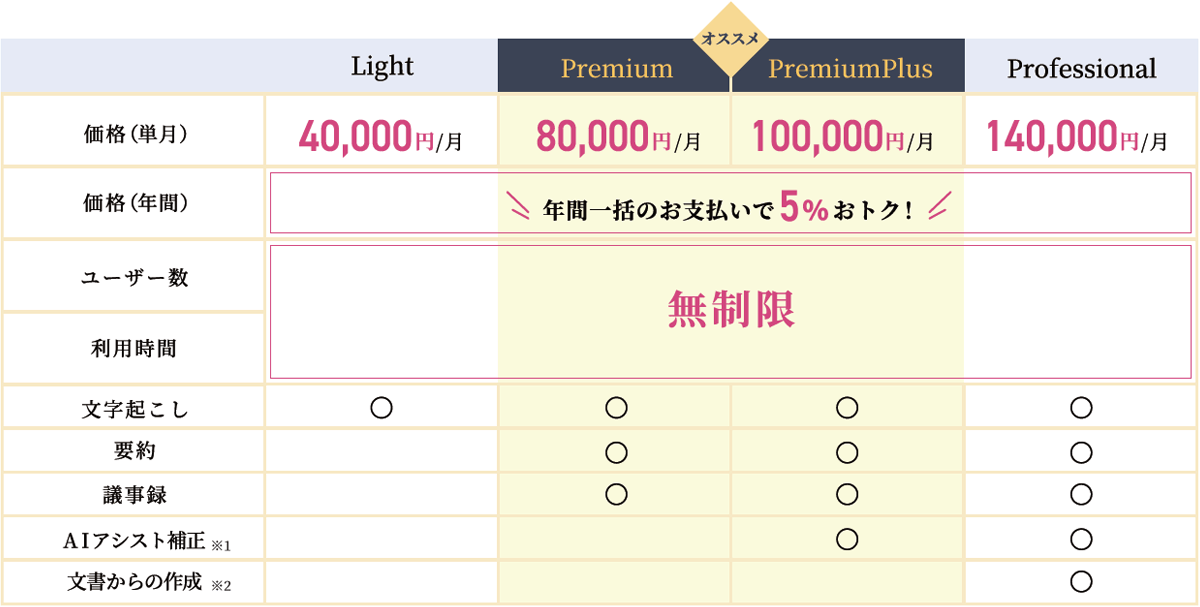The width and height of the screenshot is (1200, 607).
Task: Select the Professional plan header
Action: (x=1081, y=68)
